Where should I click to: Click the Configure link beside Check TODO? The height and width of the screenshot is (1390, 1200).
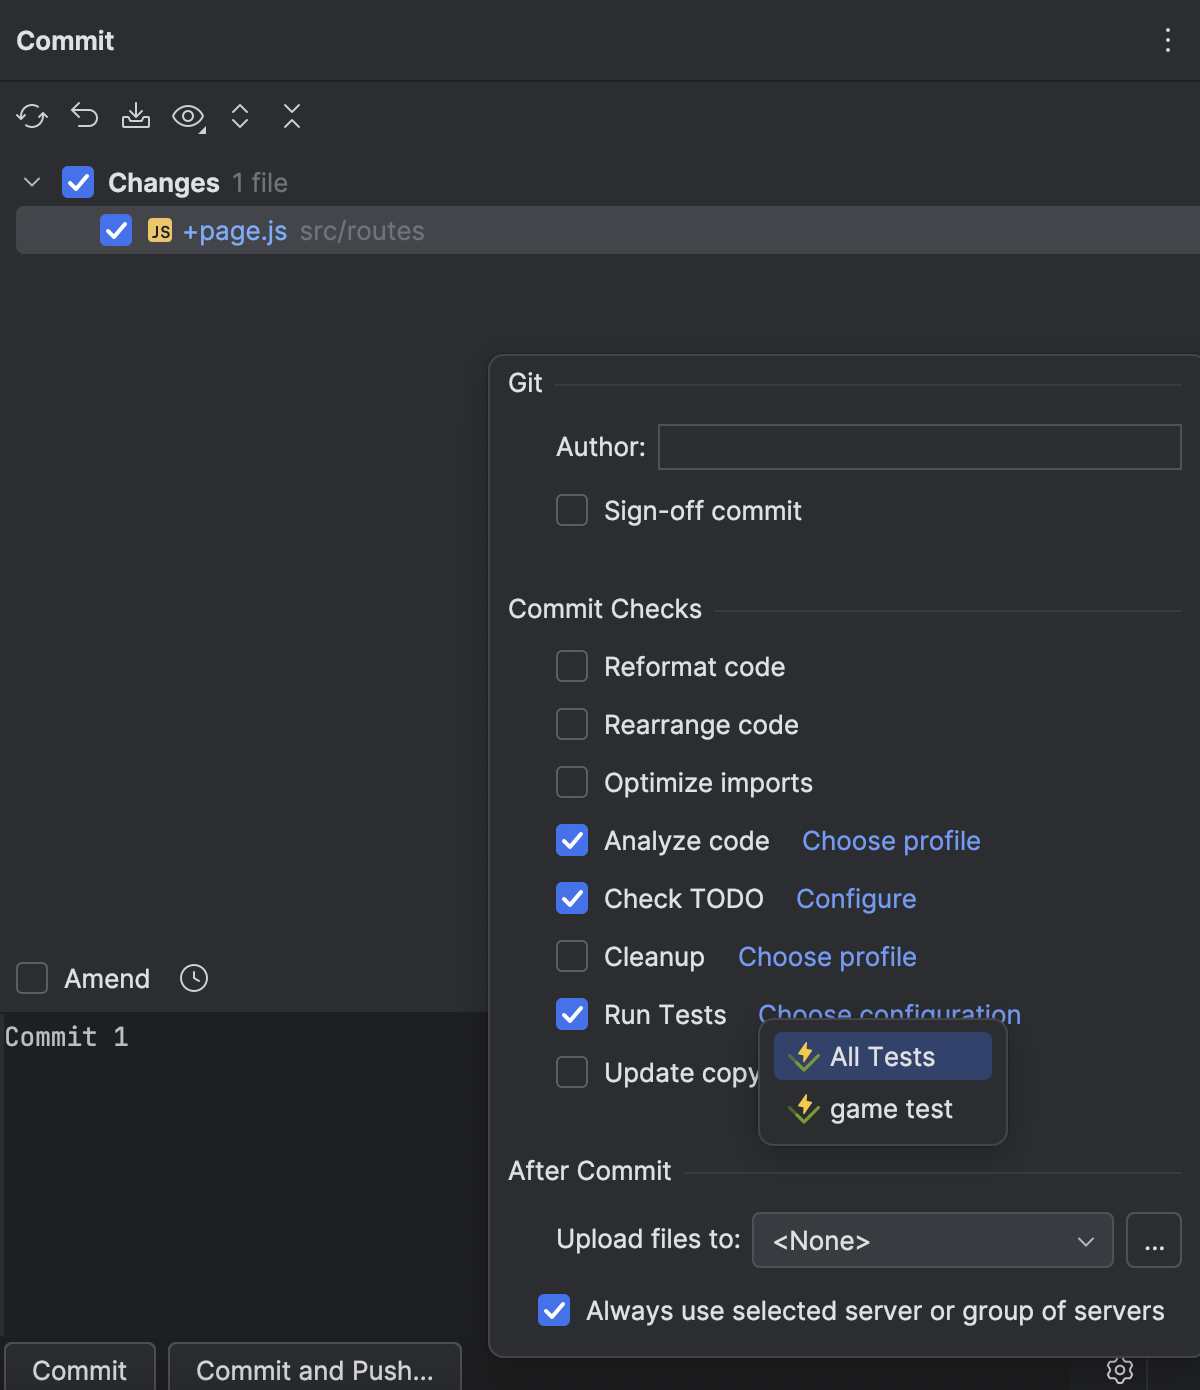coord(856,899)
